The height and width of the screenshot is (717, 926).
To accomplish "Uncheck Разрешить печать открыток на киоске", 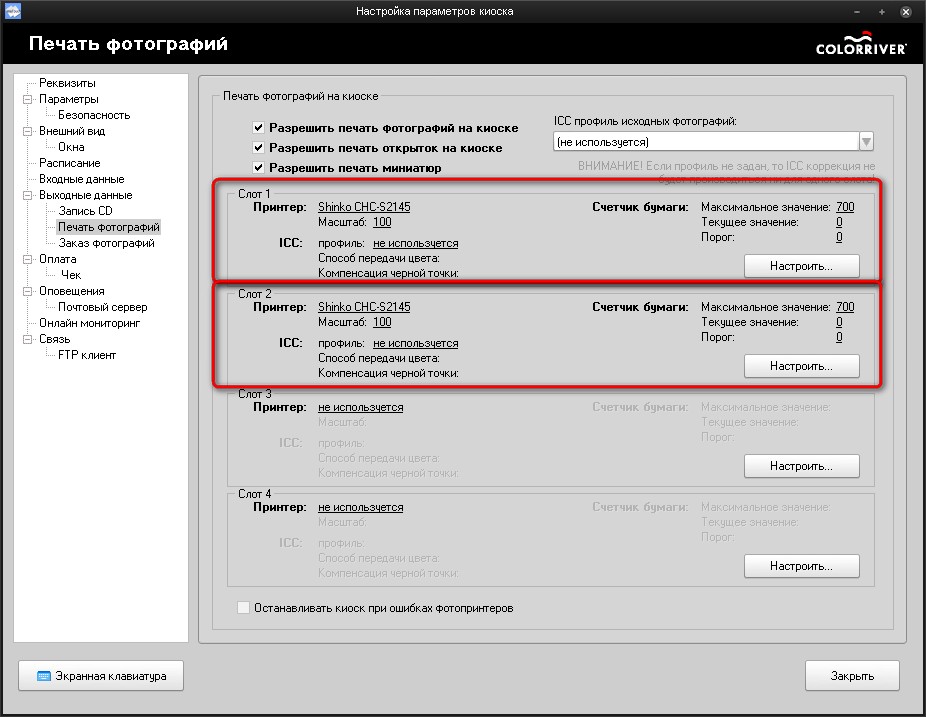I will pos(259,148).
